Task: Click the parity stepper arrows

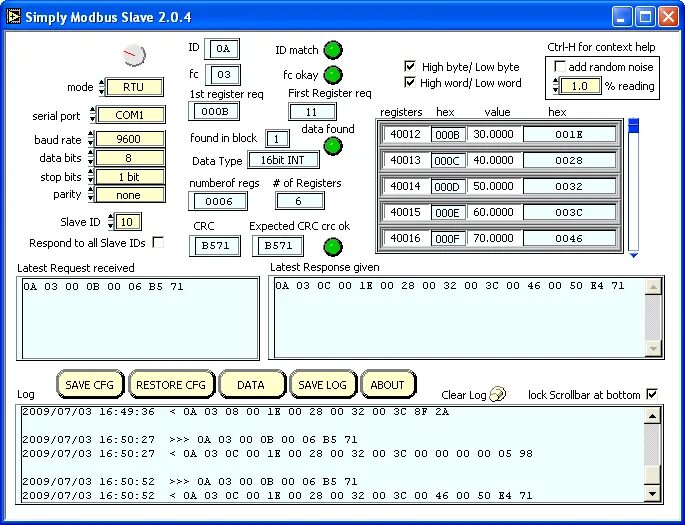Action: coord(90,194)
